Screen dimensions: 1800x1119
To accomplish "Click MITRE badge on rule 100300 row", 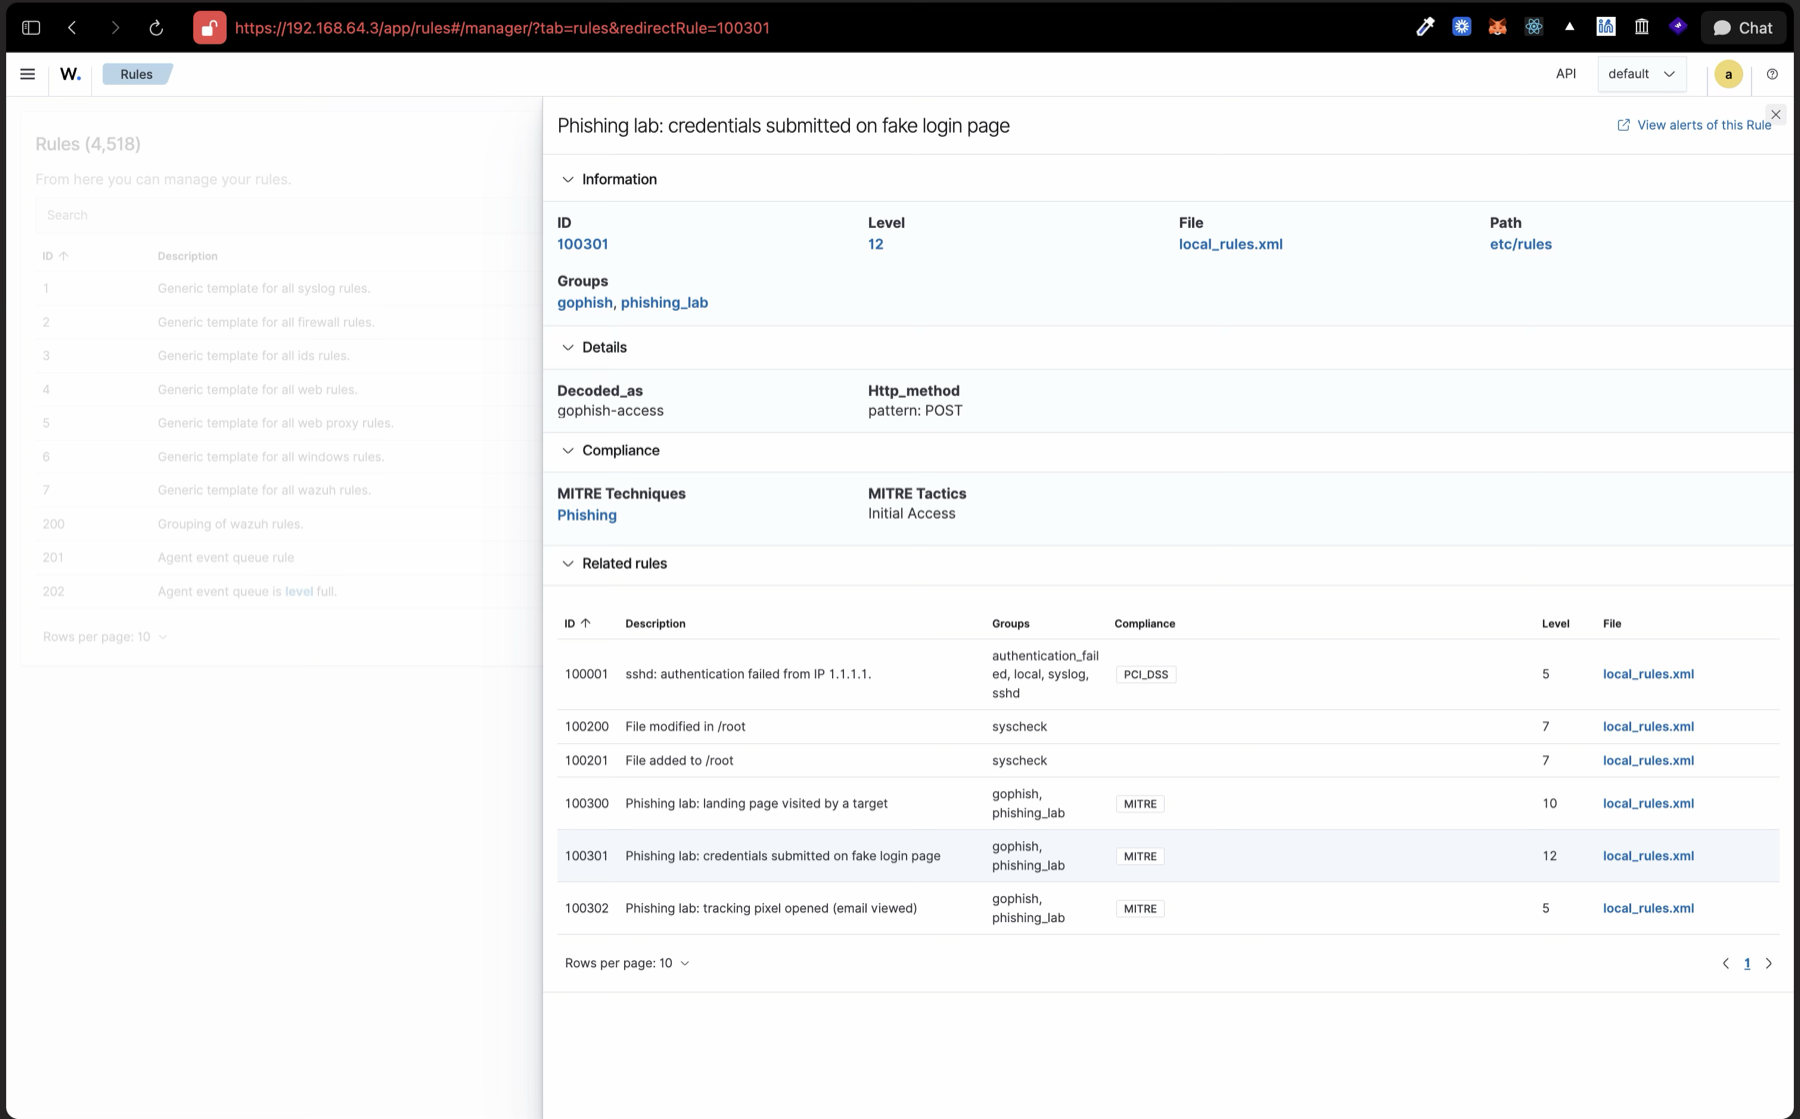I will point(1140,804).
